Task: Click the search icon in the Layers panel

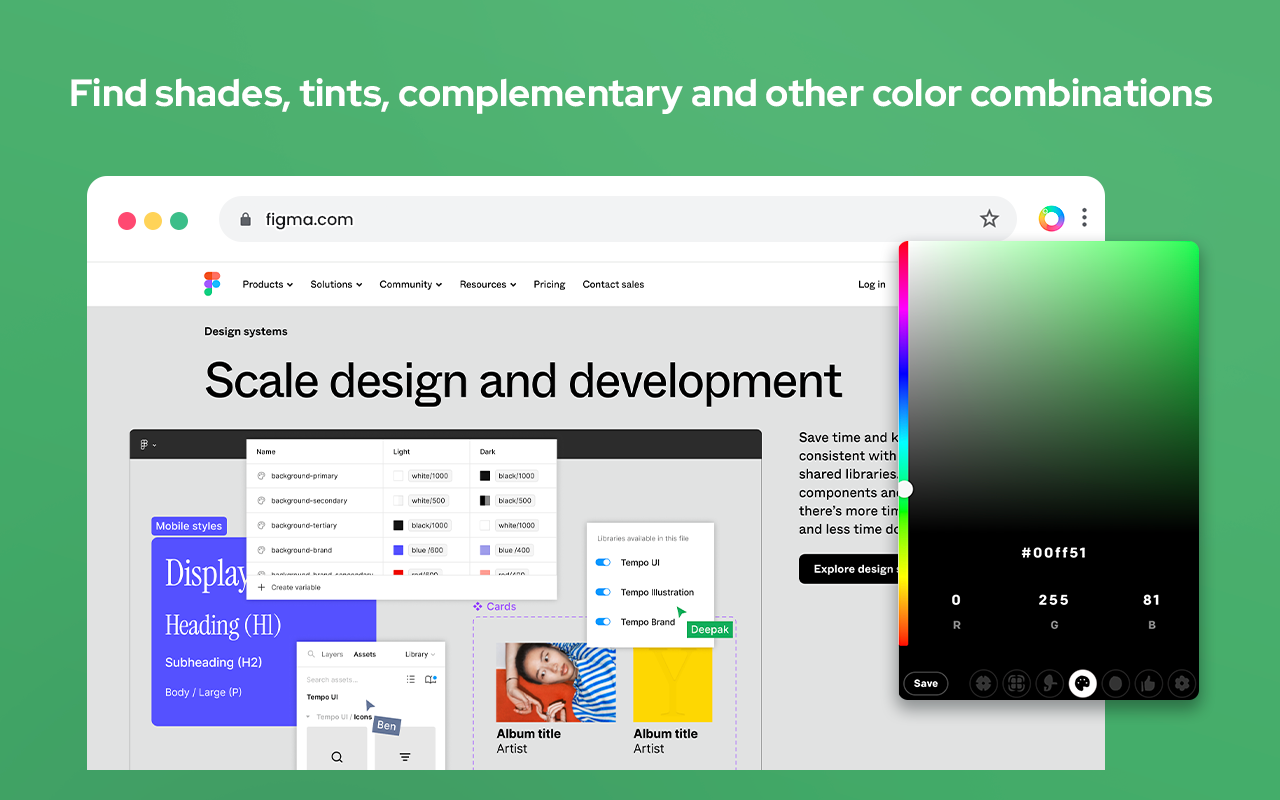Action: point(311,654)
